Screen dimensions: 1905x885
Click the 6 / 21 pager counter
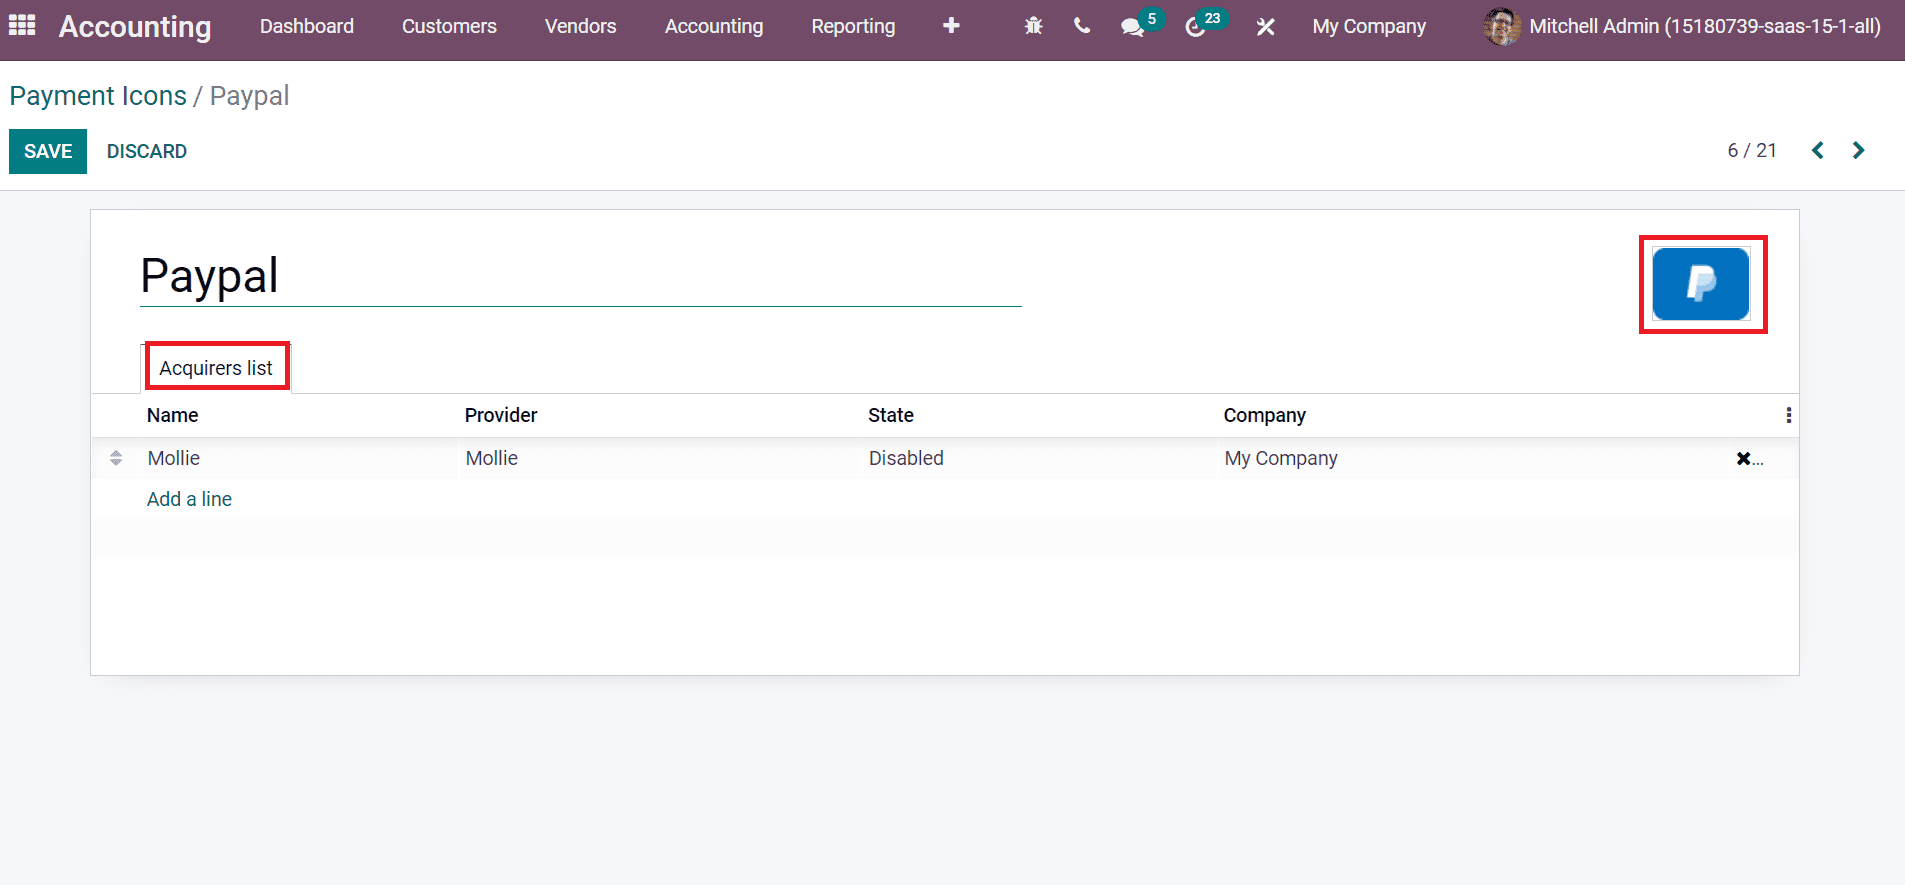(x=1752, y=150)
